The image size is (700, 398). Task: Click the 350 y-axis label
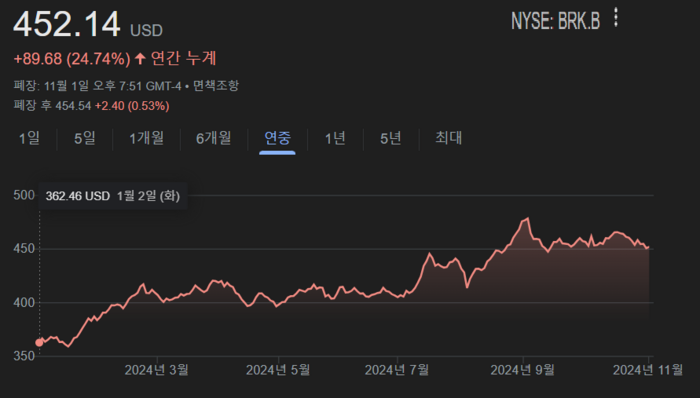[24, 357]
